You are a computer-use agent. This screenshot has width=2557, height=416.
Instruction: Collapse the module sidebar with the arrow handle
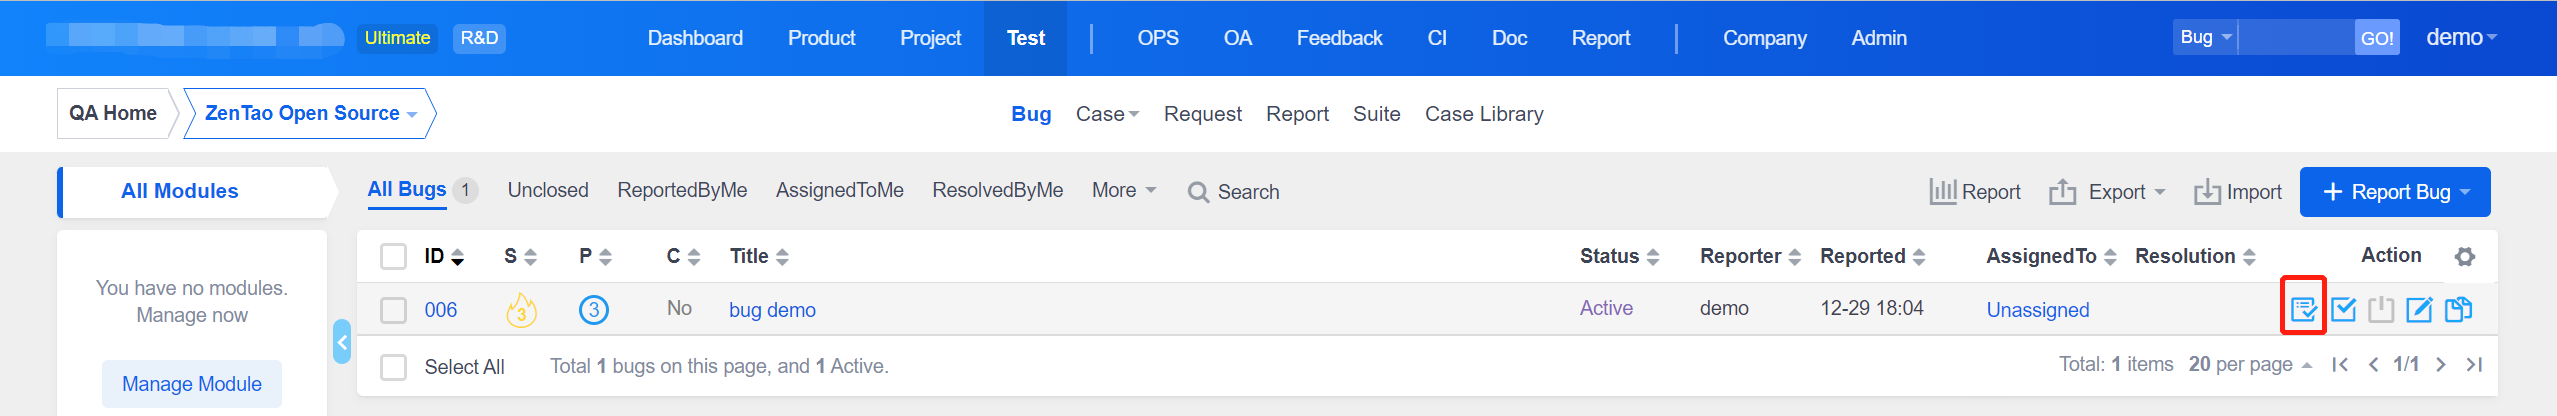[342, 342]
